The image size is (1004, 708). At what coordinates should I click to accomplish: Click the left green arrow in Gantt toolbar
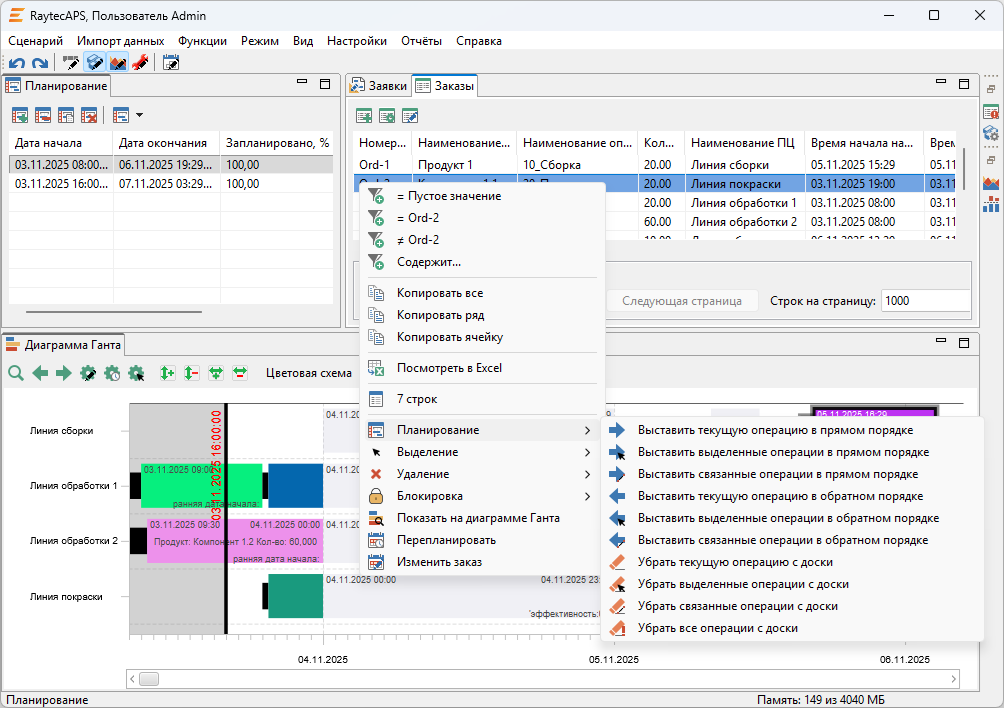coord(40,373)
